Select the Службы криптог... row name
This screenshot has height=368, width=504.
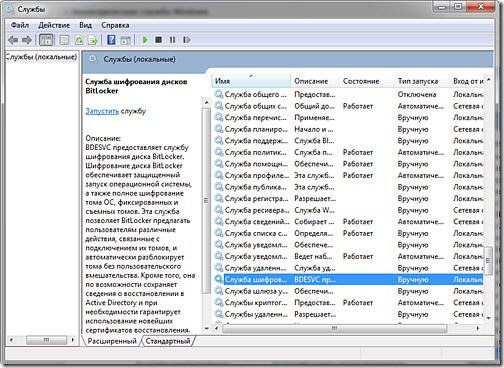coord(256,303)
